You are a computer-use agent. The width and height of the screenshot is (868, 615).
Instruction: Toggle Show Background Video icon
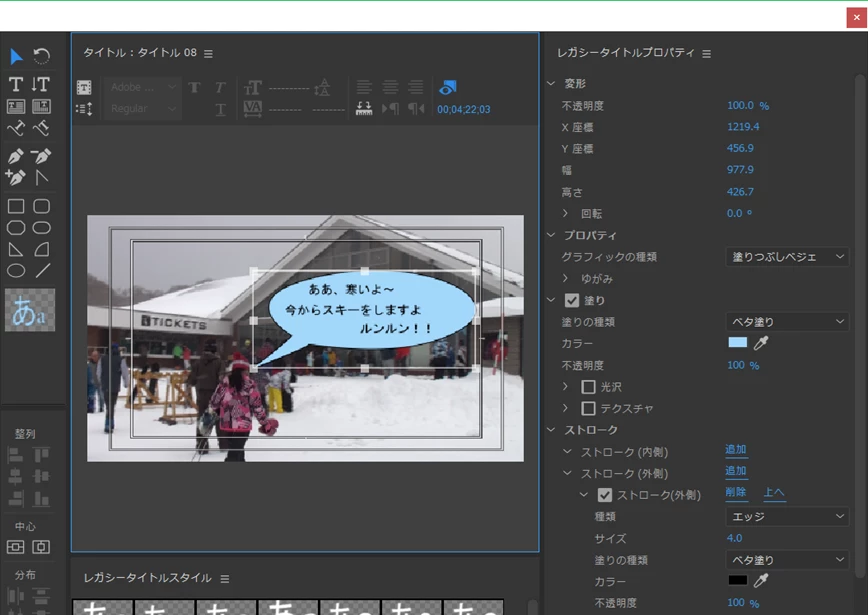tap(447, 87)
